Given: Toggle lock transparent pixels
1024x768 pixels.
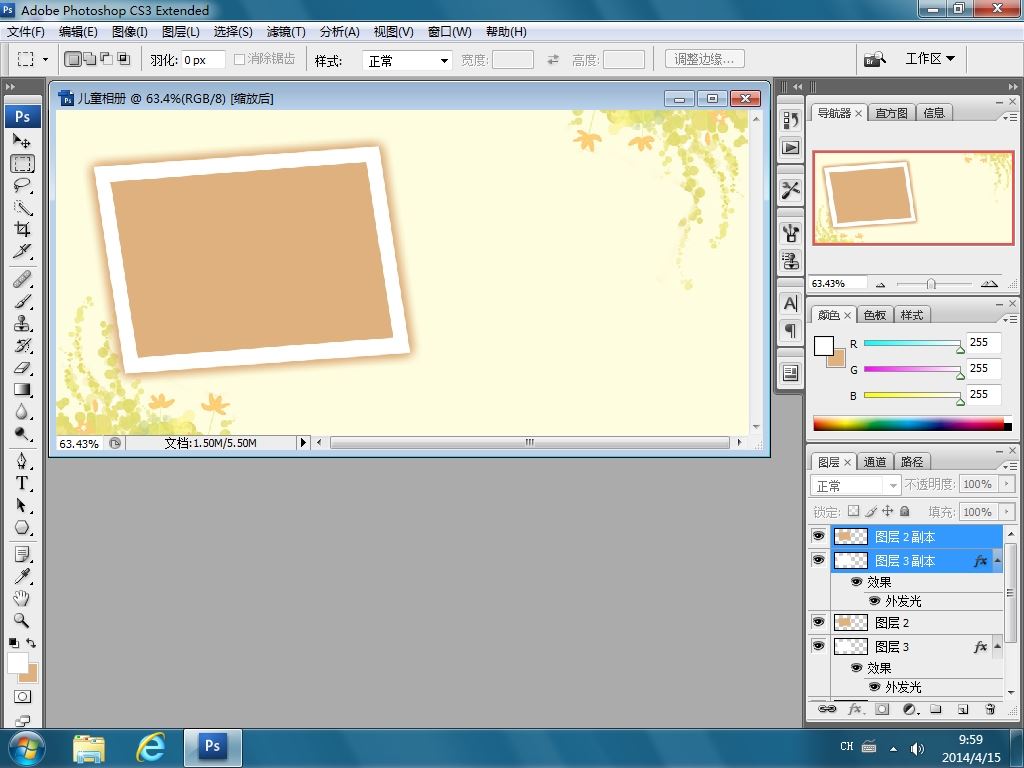Looking at the screenshot, I should [854, 511].
